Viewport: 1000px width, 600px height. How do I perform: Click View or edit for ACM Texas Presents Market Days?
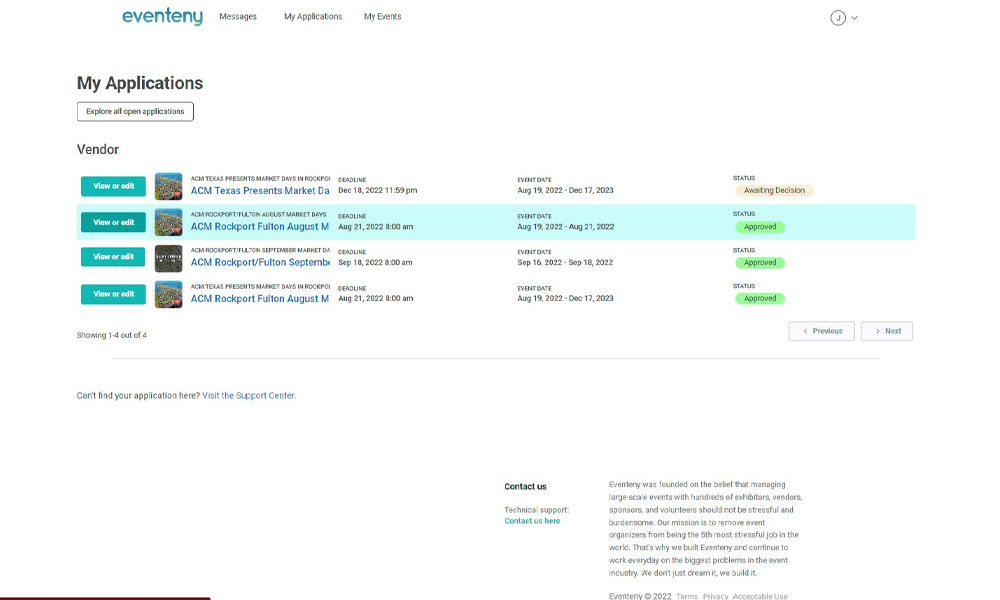113,186
